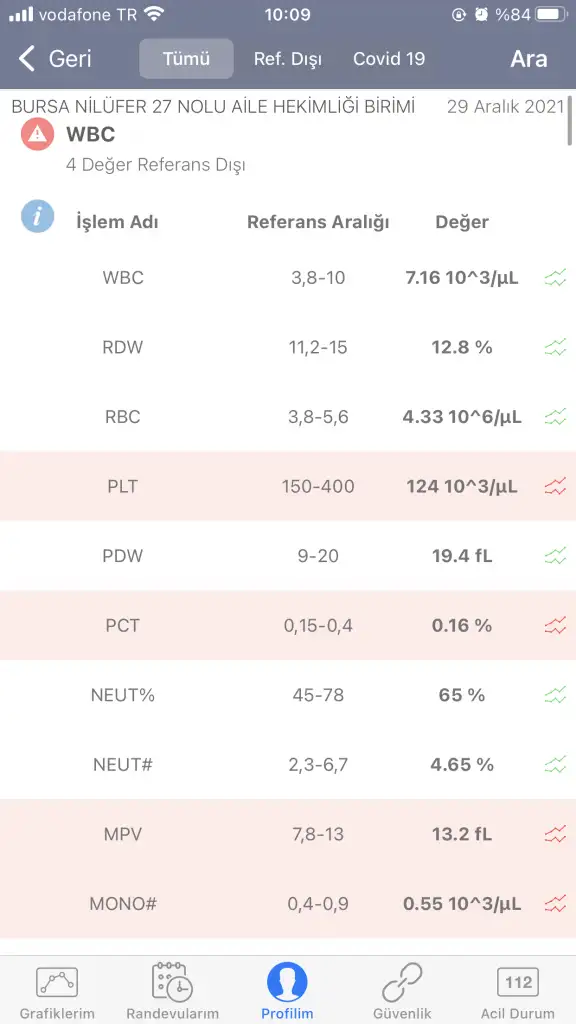Tap the Ara search button
576x1024 pixels.
tap(529, 59)
